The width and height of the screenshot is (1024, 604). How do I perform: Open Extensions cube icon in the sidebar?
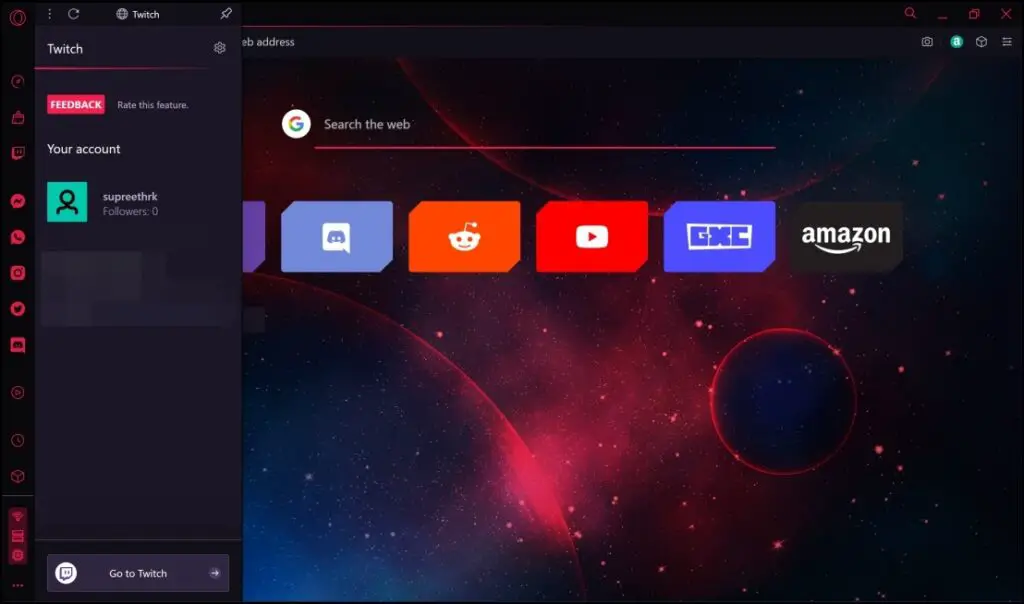click(18, 476)
